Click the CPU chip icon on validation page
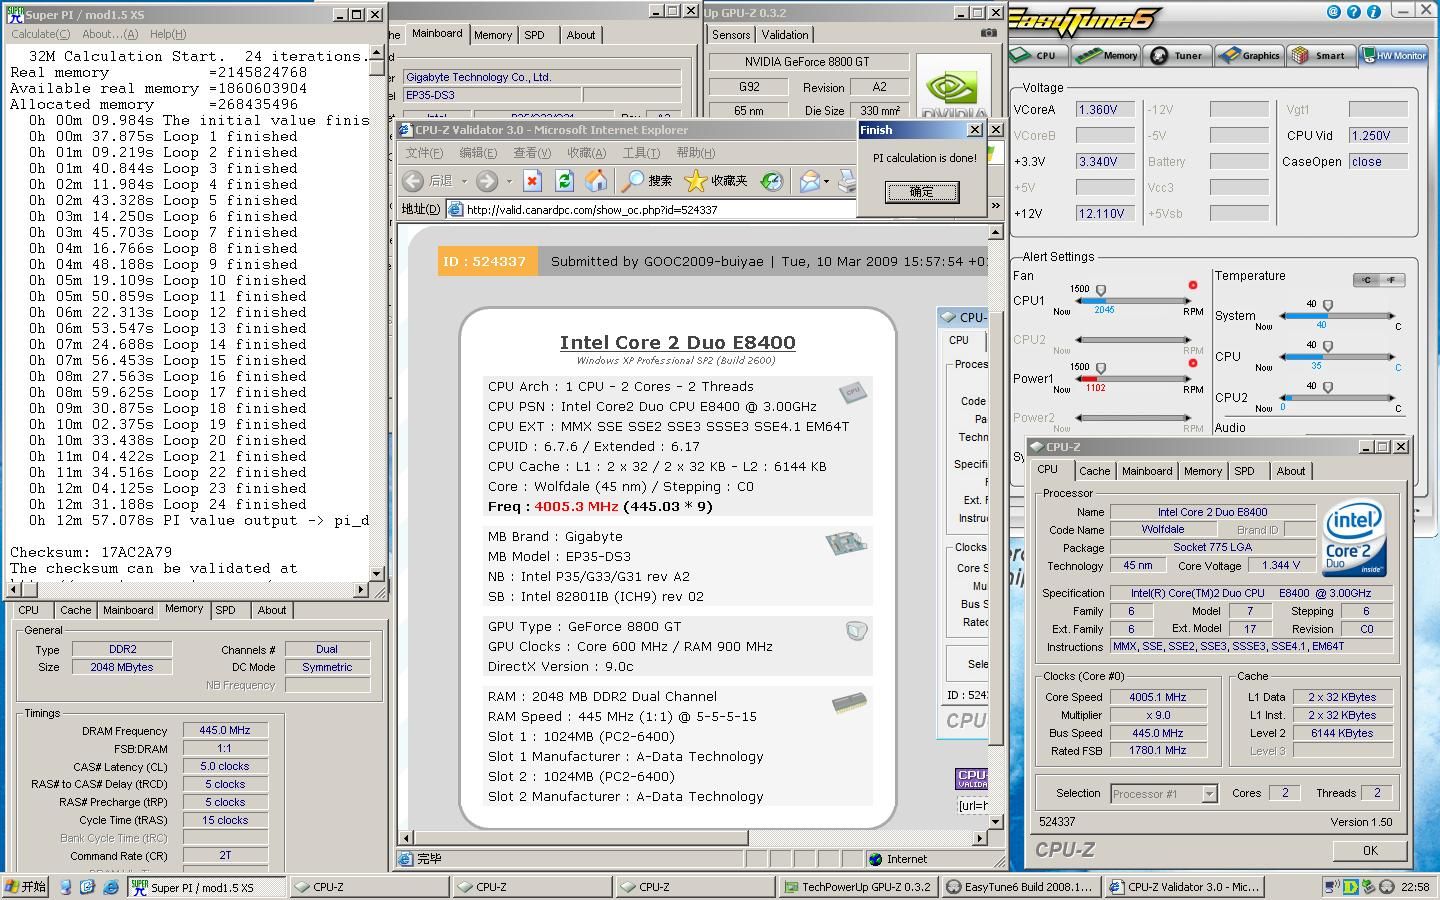Viewport: 1440px width, 900px height. tap(852, 392)
